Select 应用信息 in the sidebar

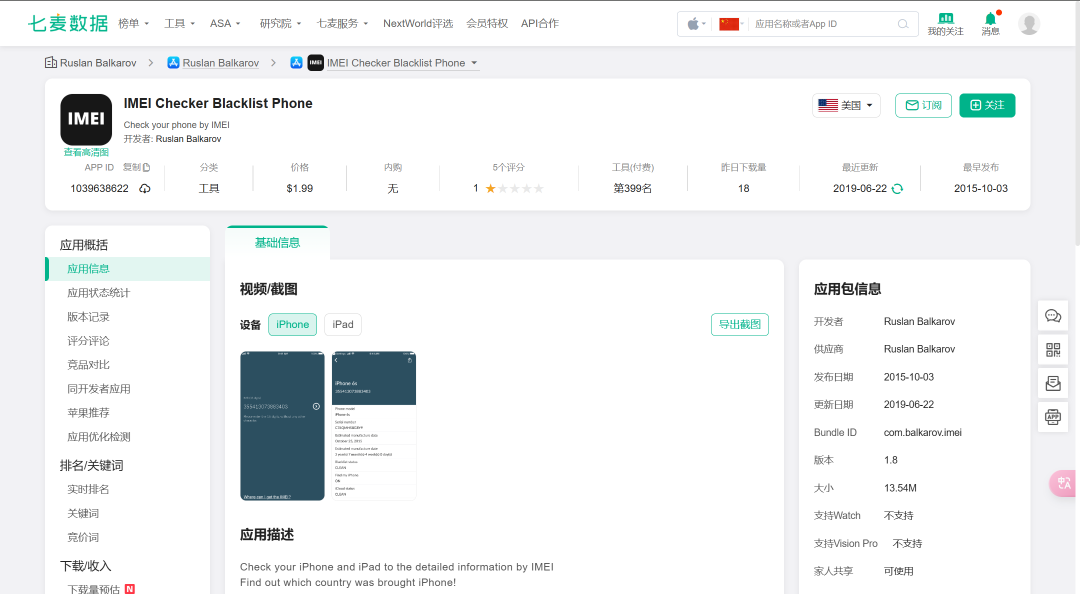(127, 269)
